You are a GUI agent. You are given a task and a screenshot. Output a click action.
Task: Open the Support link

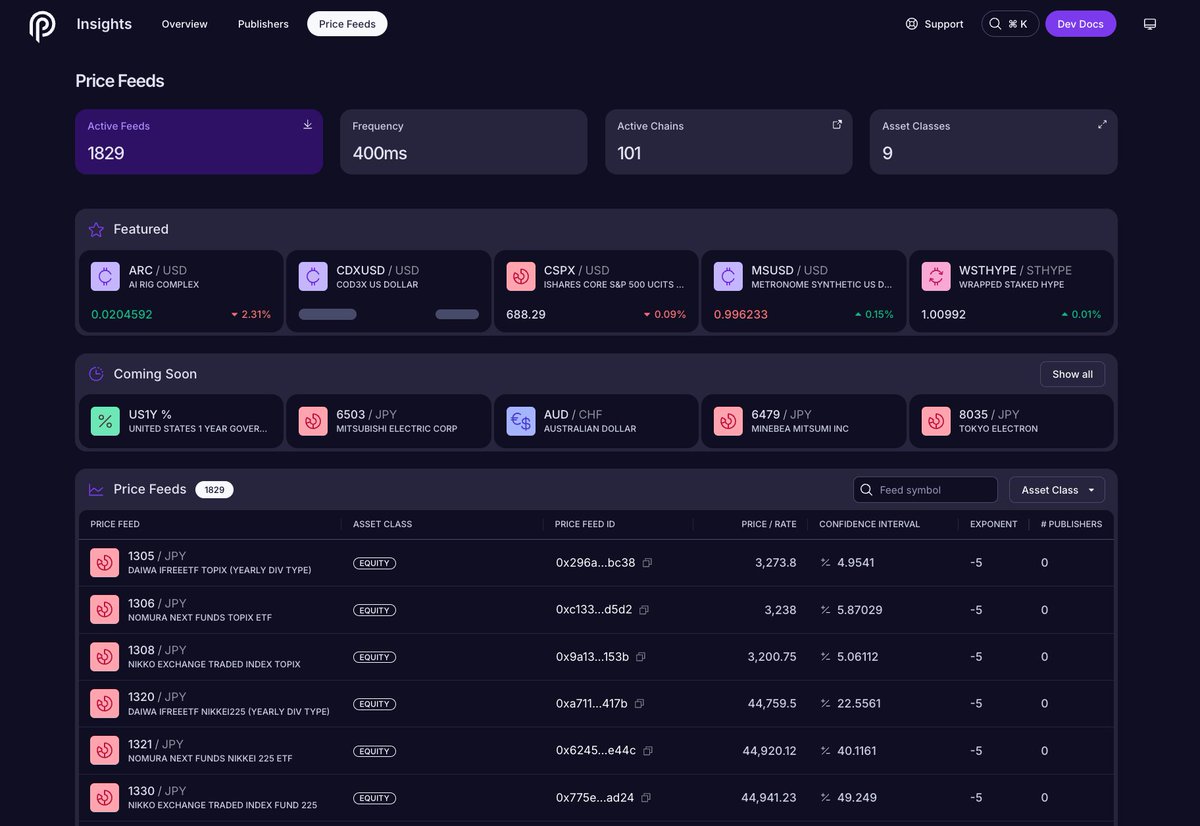point(934,24)
